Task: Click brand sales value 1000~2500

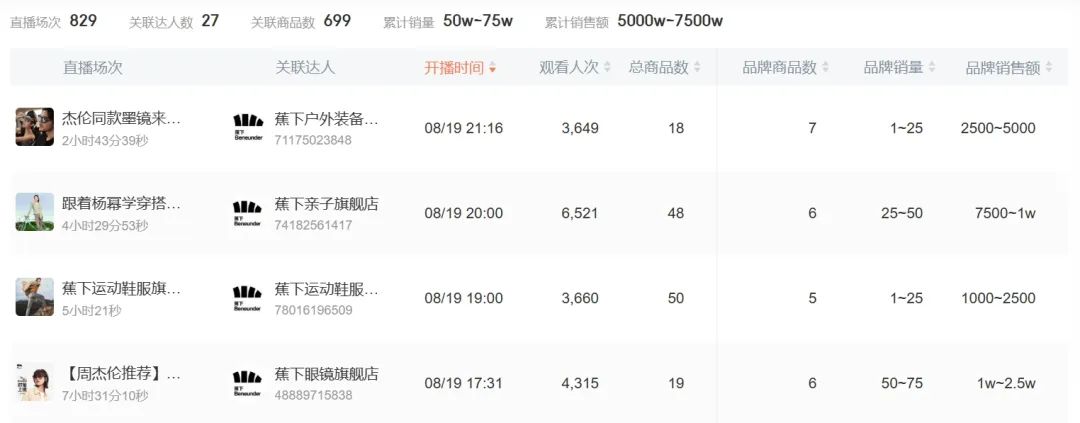Action: (998, 298)
